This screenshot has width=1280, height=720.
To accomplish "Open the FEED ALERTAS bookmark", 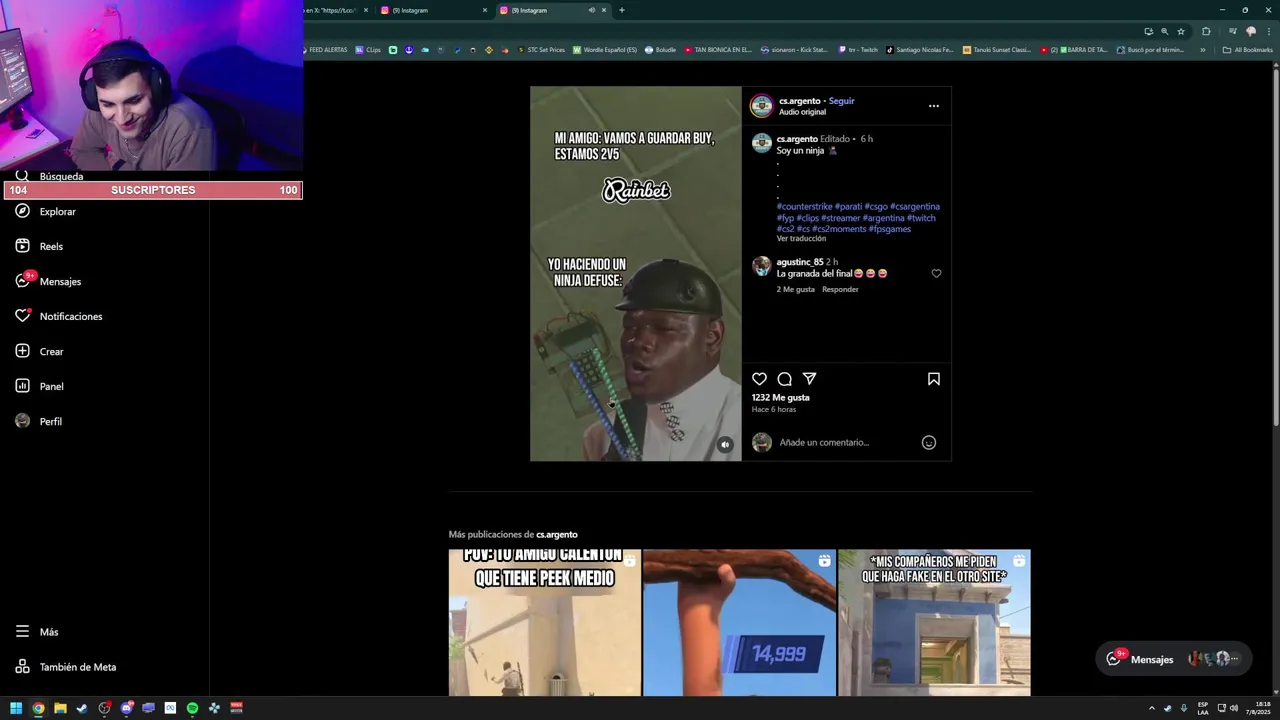I will pos(325,50).
